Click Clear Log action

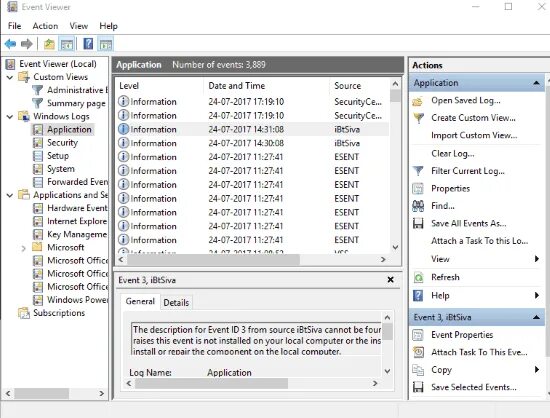tap(452, 154)
